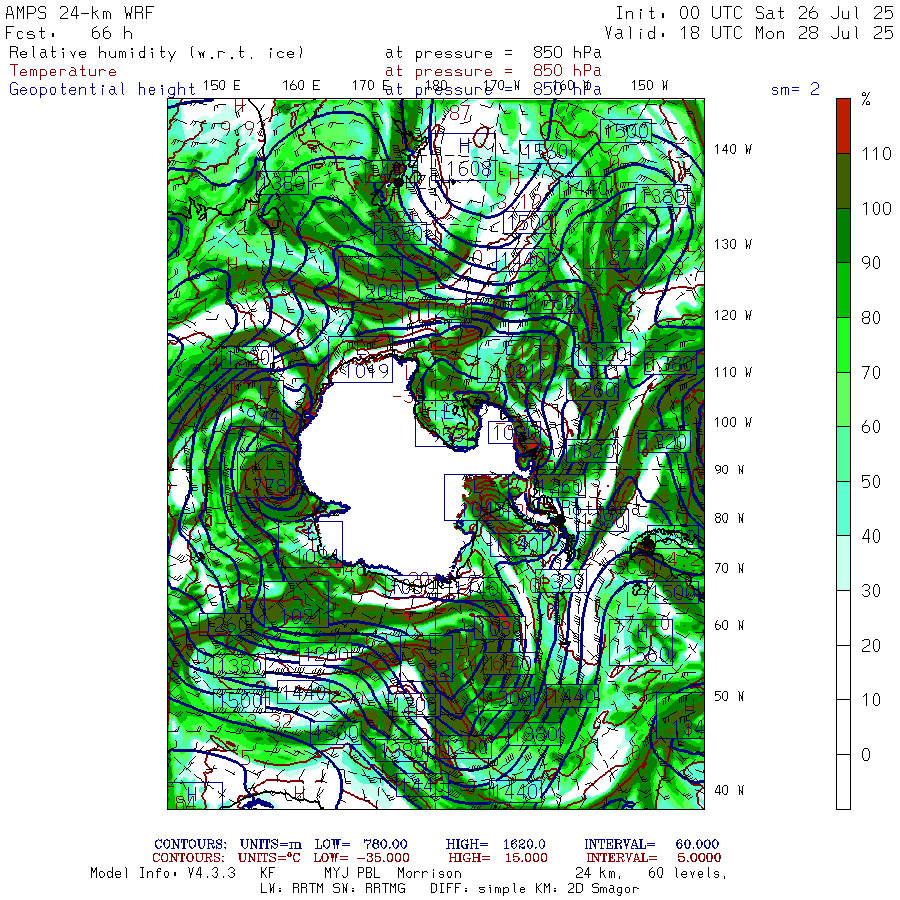Click the '60 levels,' model text

(688, 873)
